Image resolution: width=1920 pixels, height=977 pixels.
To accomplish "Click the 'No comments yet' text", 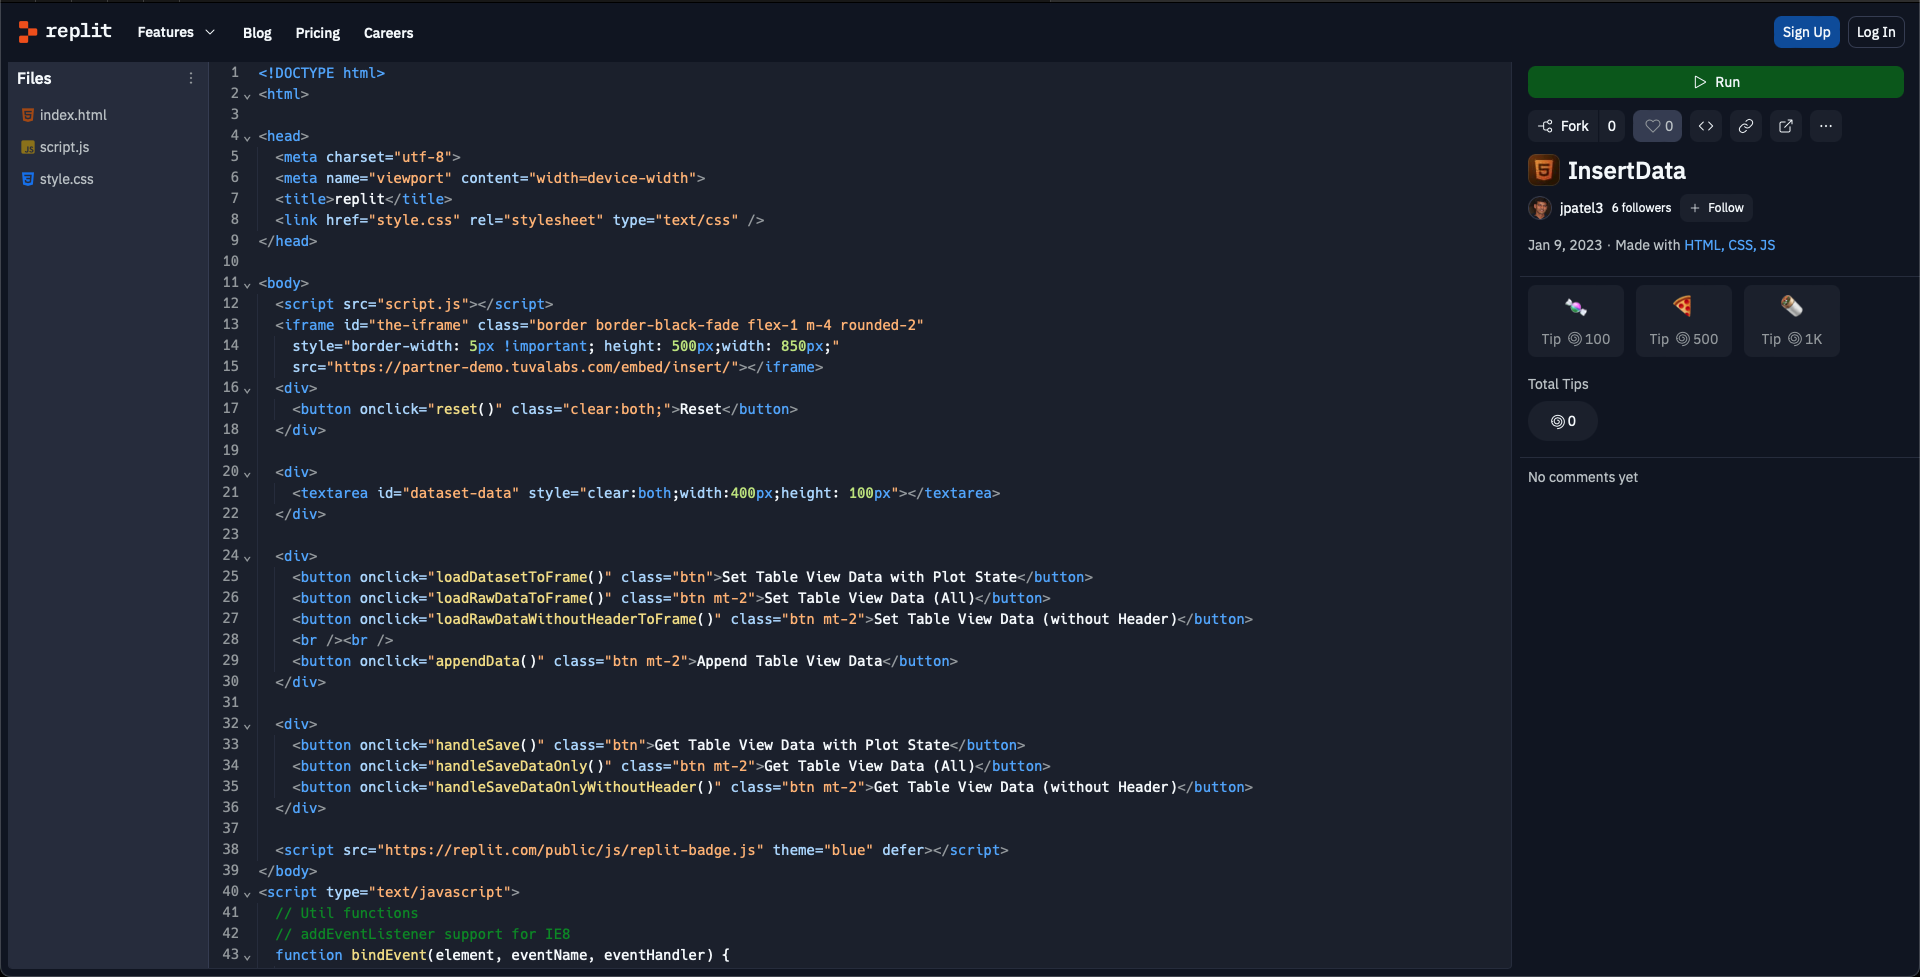I will tap(1583, 477).
